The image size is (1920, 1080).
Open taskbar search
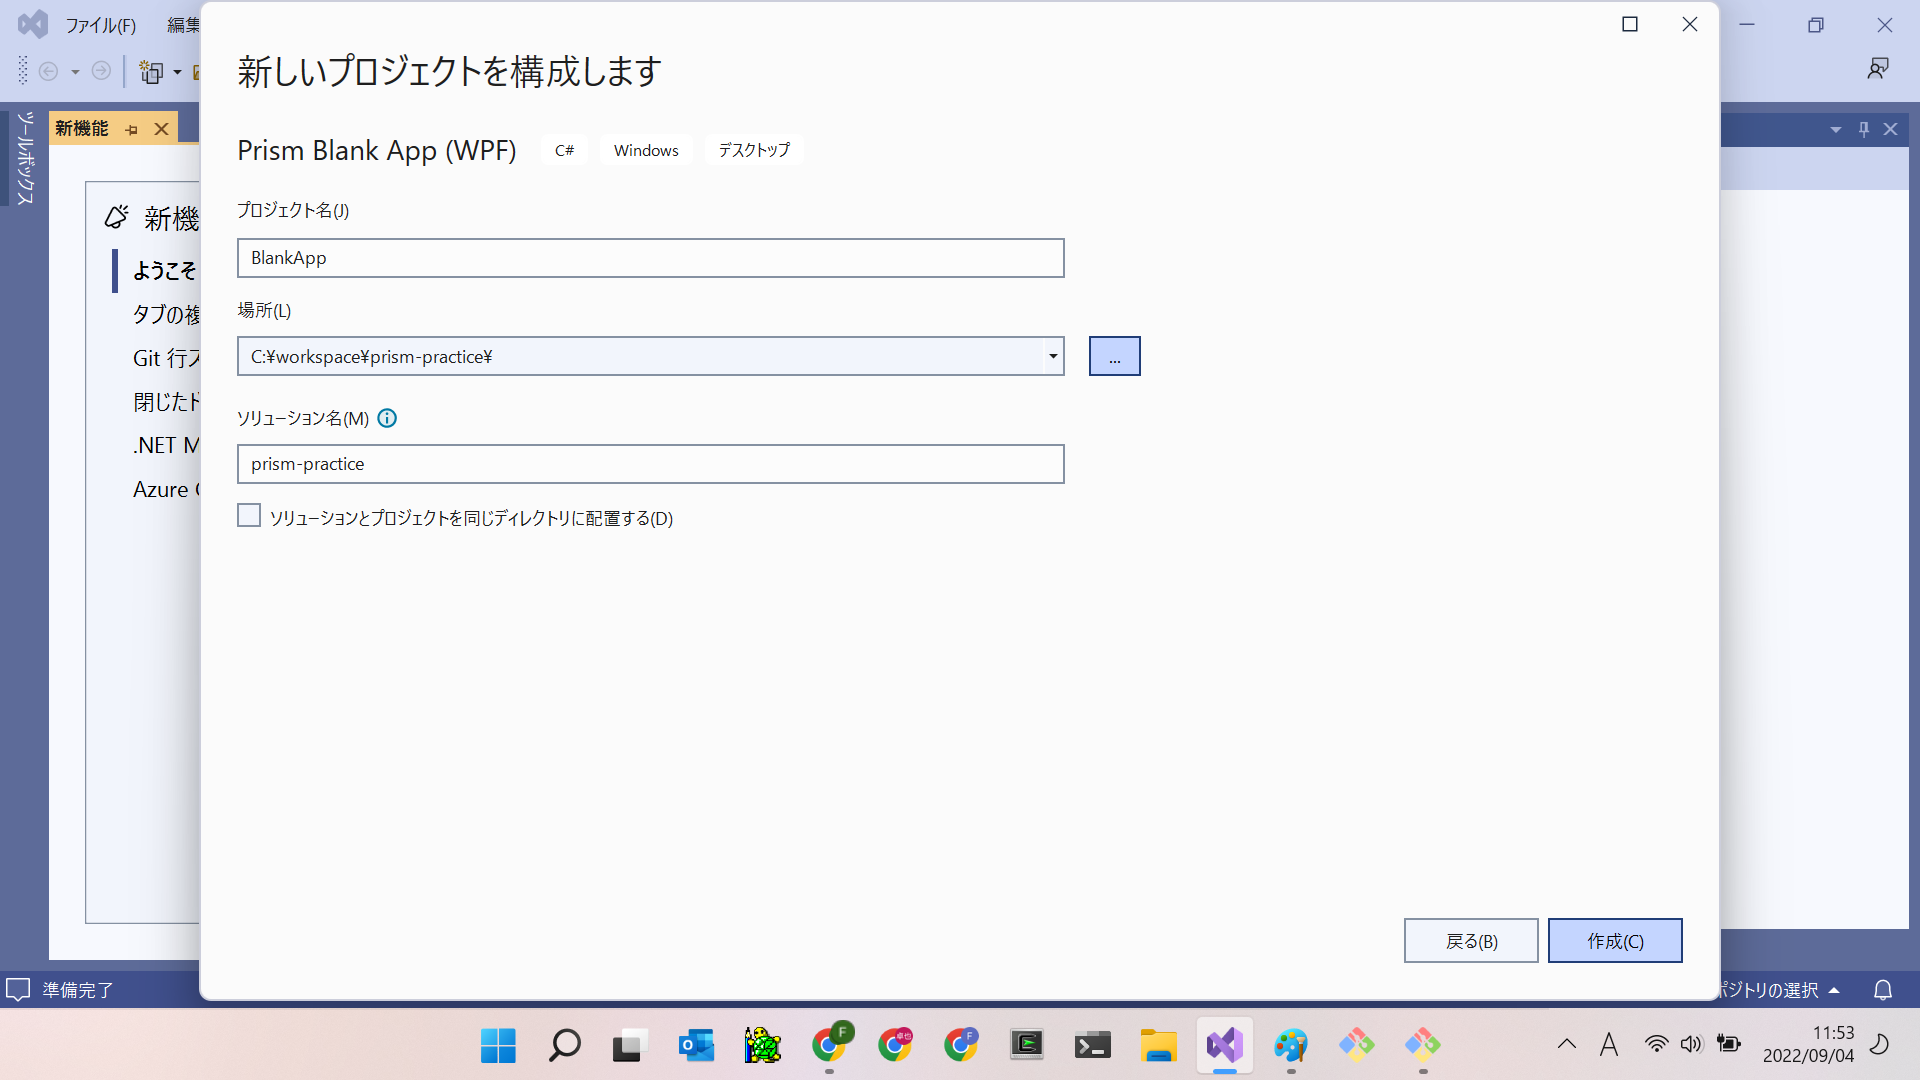pyautogui.click(x=564, y=1046)
